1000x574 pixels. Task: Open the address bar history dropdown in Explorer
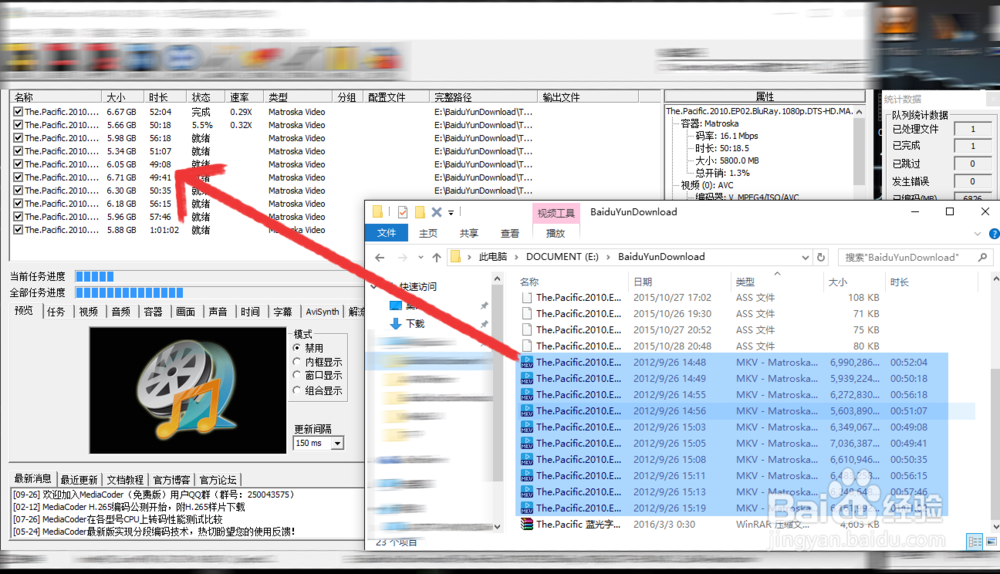point(805,257)
